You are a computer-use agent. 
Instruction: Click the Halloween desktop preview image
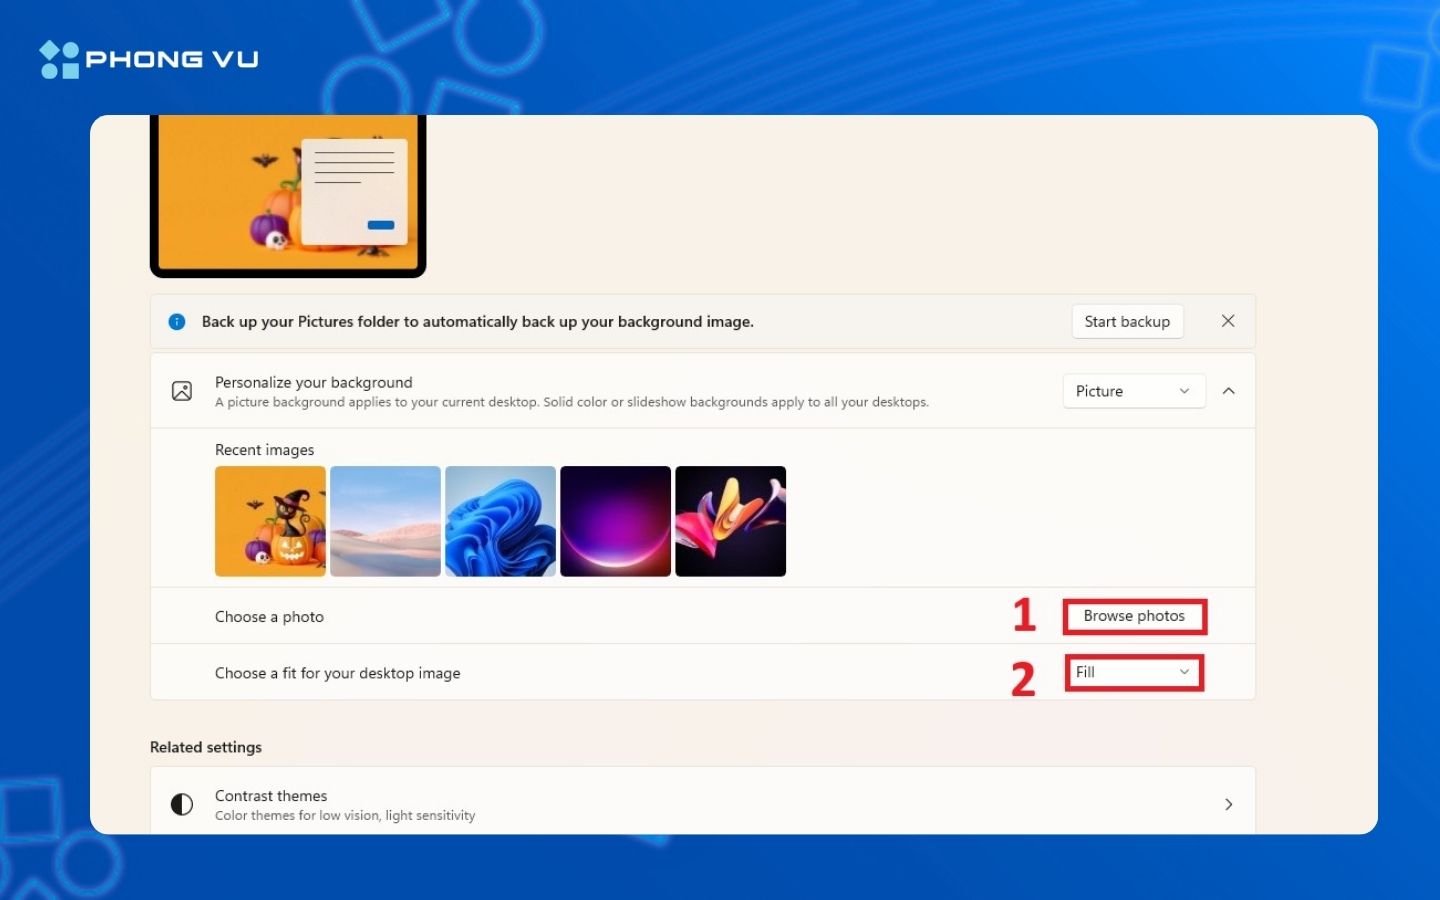288,195
